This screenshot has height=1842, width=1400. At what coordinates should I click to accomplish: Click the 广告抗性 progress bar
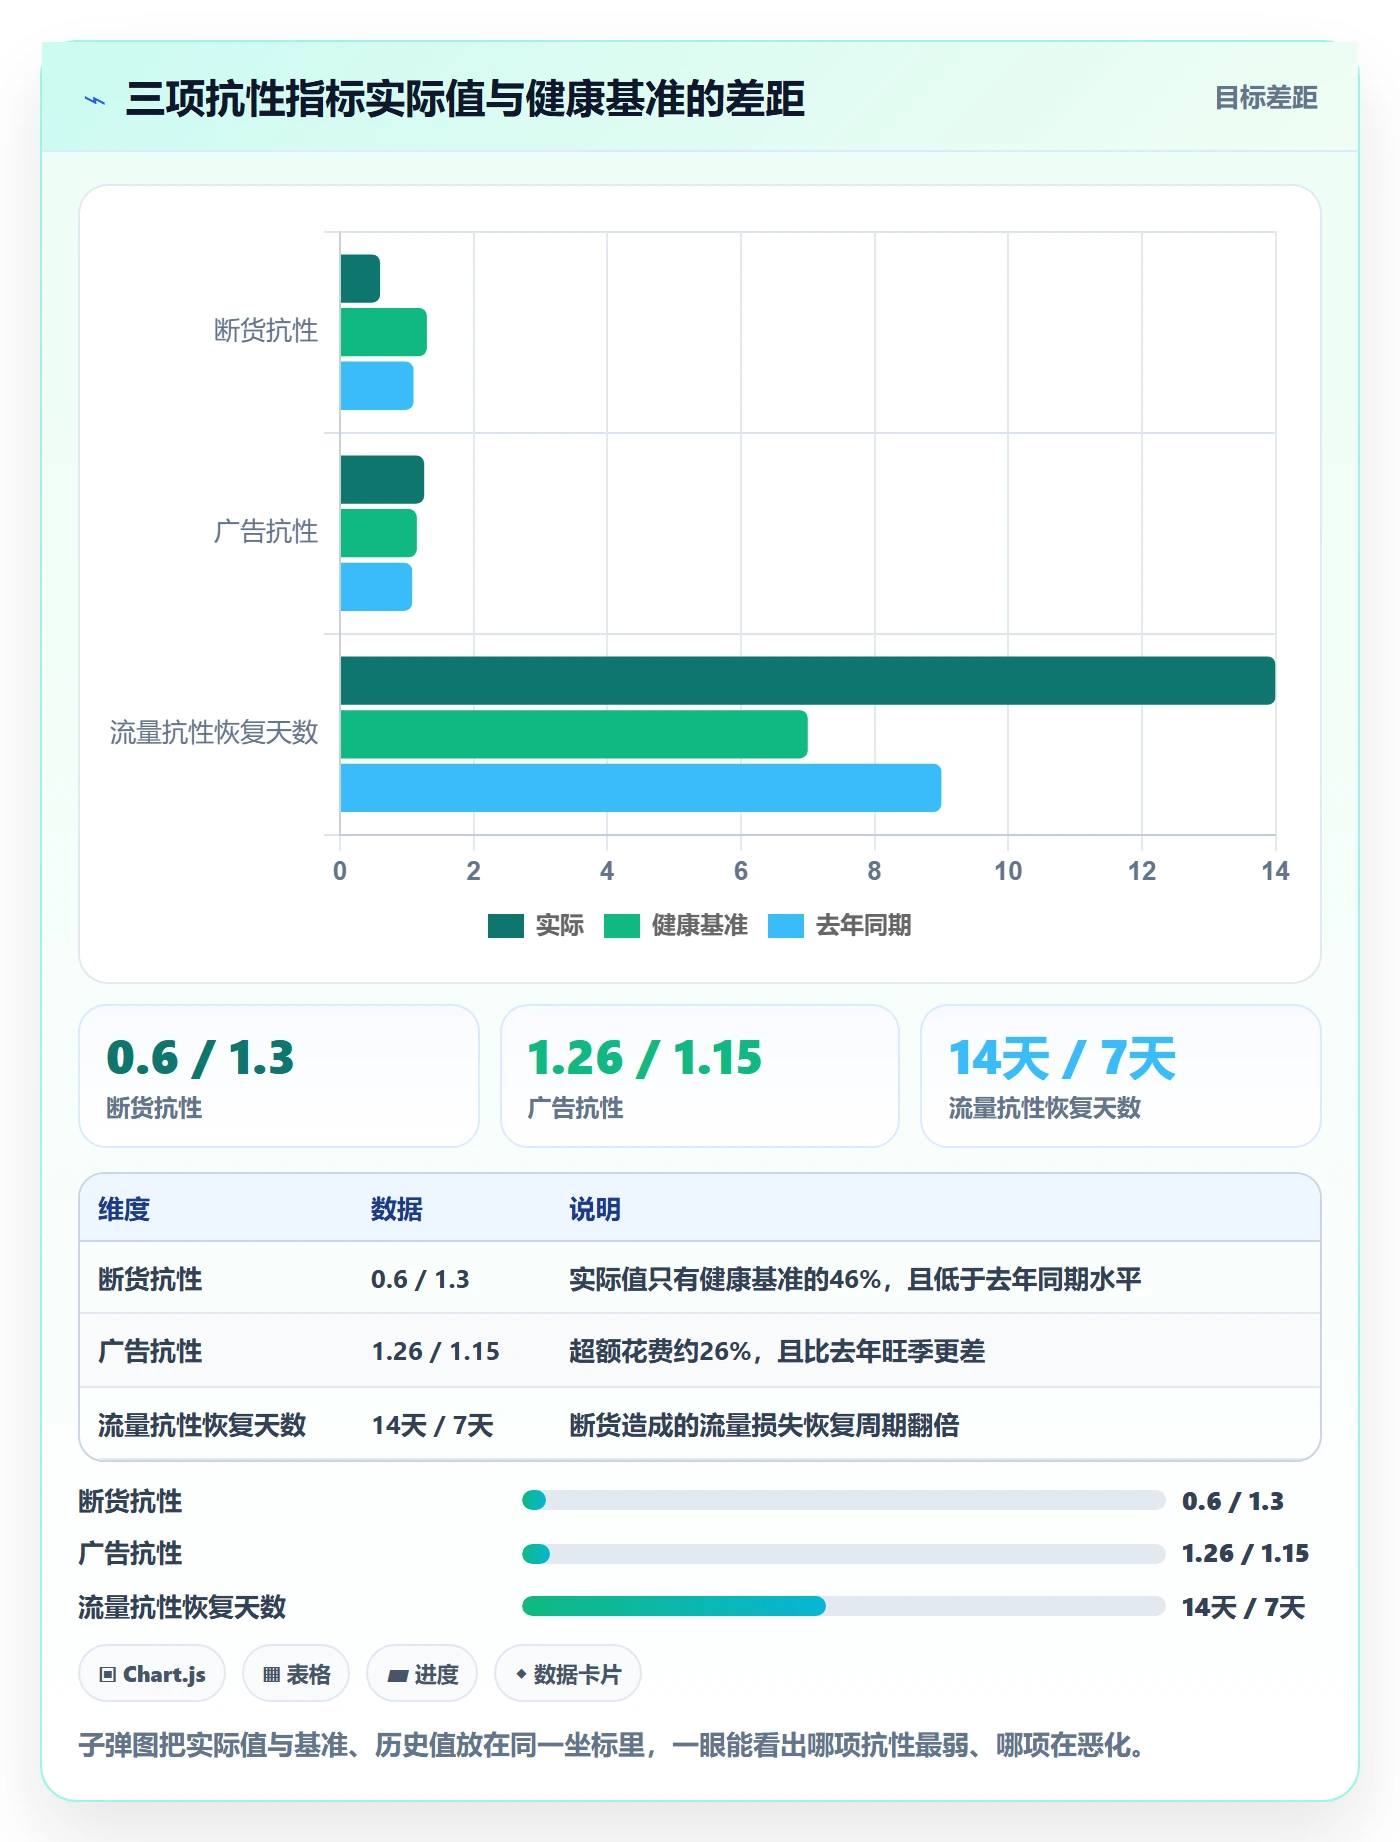pos(844,1554)
